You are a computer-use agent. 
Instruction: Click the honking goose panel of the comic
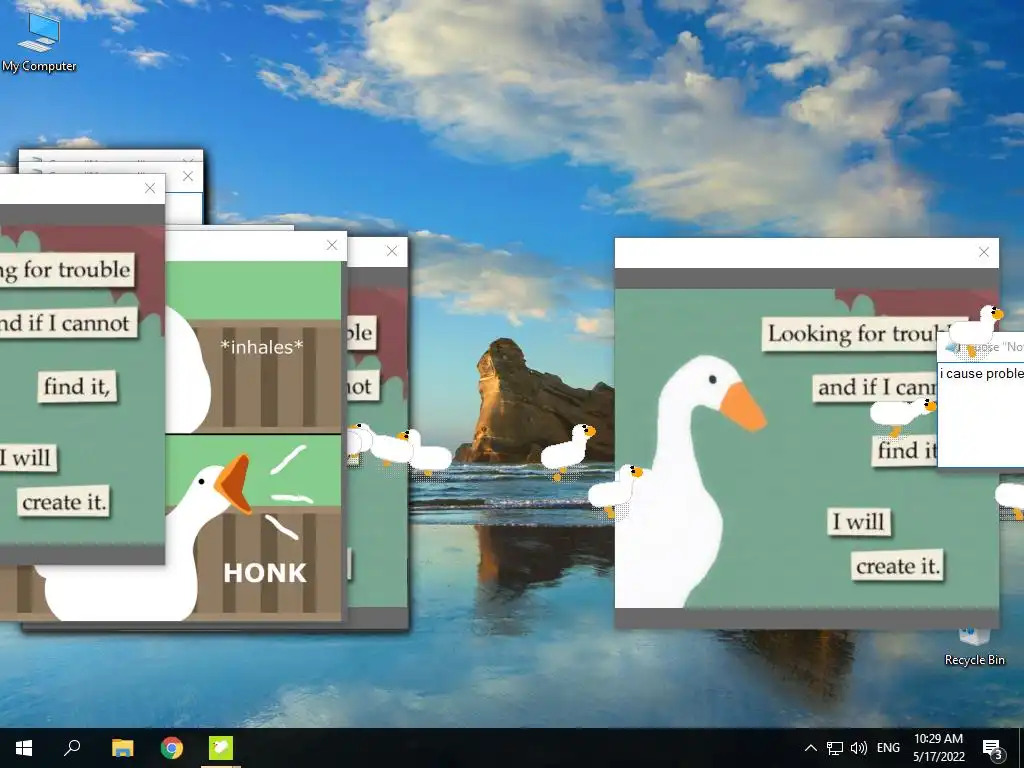click(x=253, y=526)
